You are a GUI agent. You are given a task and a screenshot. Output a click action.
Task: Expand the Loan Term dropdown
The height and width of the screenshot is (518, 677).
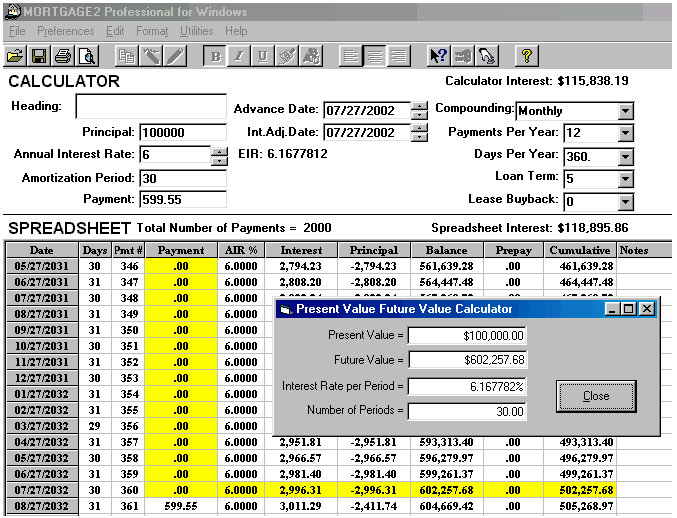(x=625, y=179)
